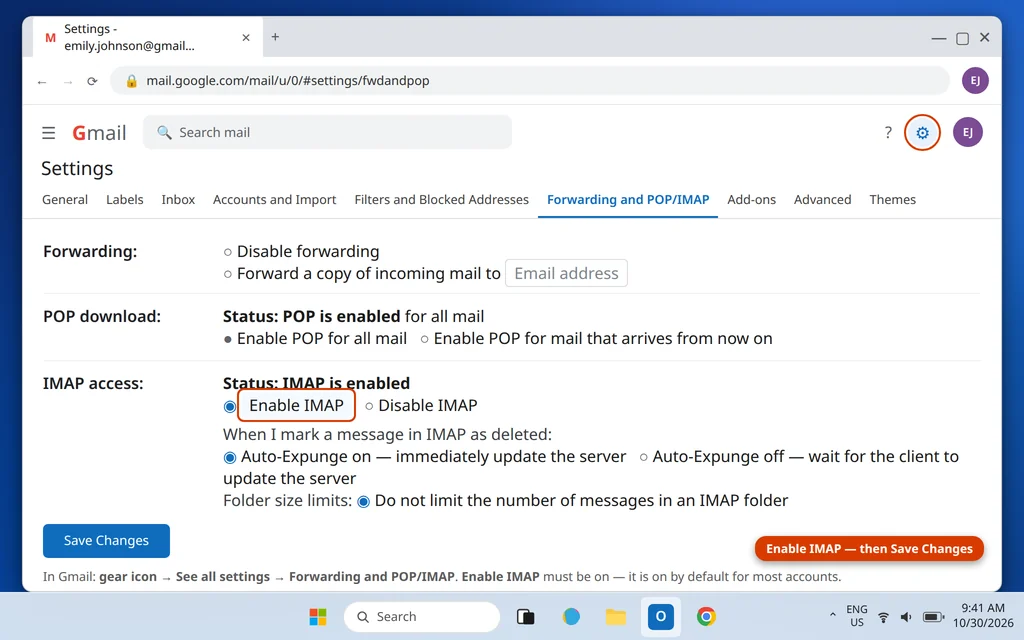This screenshot has height=640, width=1024.
Task: Click the Save Changes button
Action: pos(106,541)
